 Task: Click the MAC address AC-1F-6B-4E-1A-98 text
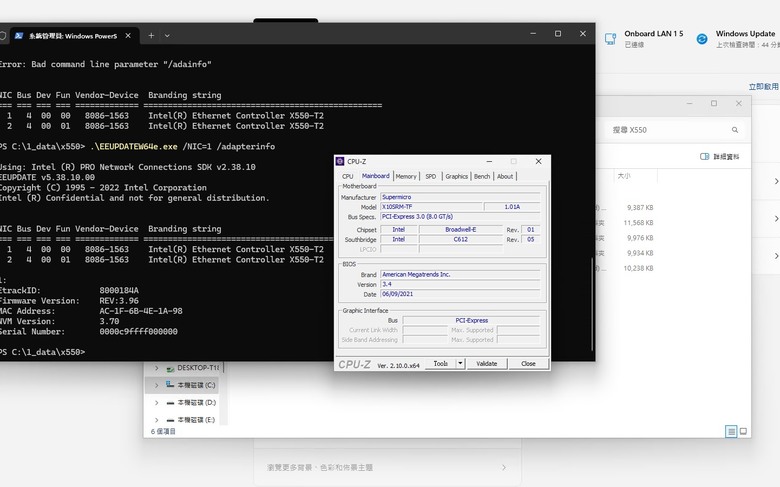[141, 311]
